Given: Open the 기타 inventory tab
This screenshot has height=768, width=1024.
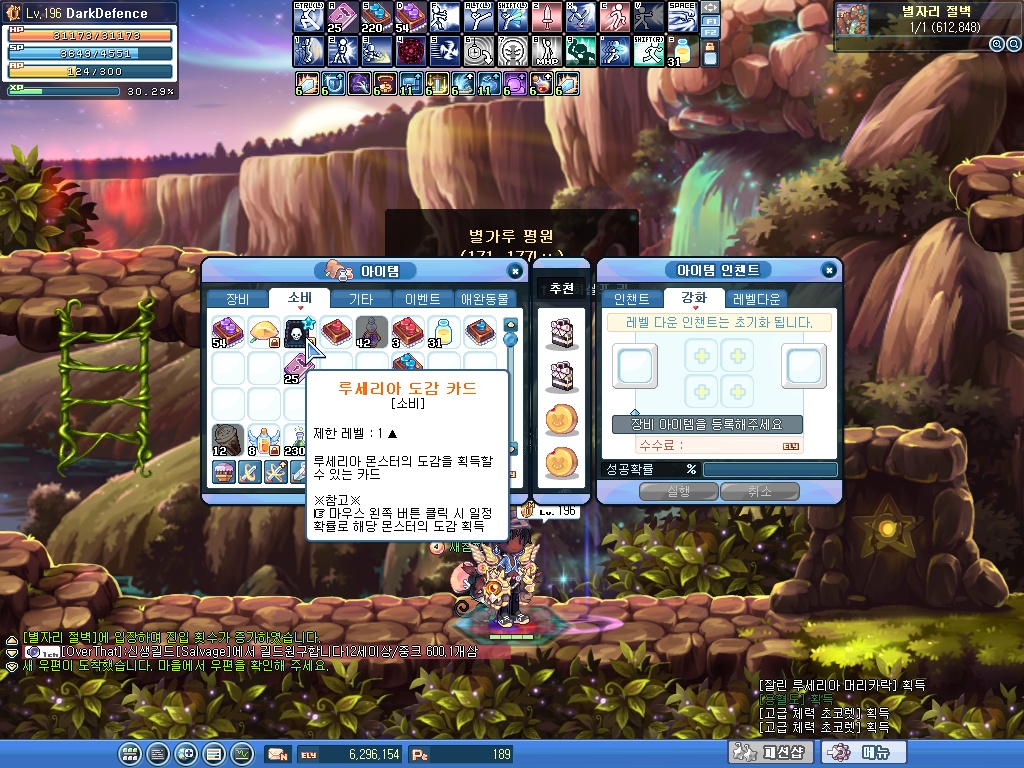Looking at the screenshot, I should [x=360, y=299].
